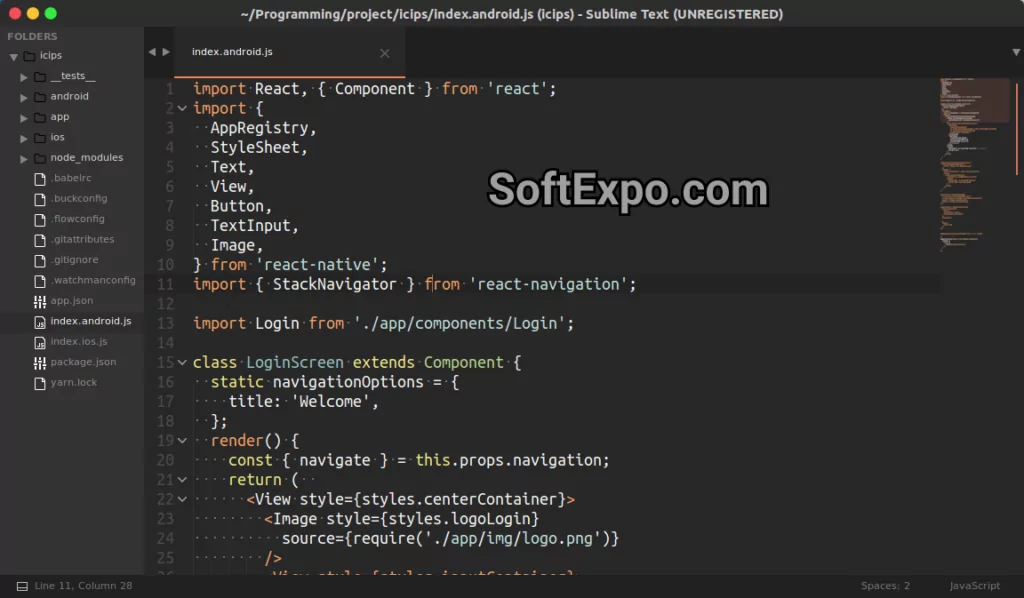1024x598 pixels.
Task: Click the node_modules folder icon
Action: click(x=40, y=157)
